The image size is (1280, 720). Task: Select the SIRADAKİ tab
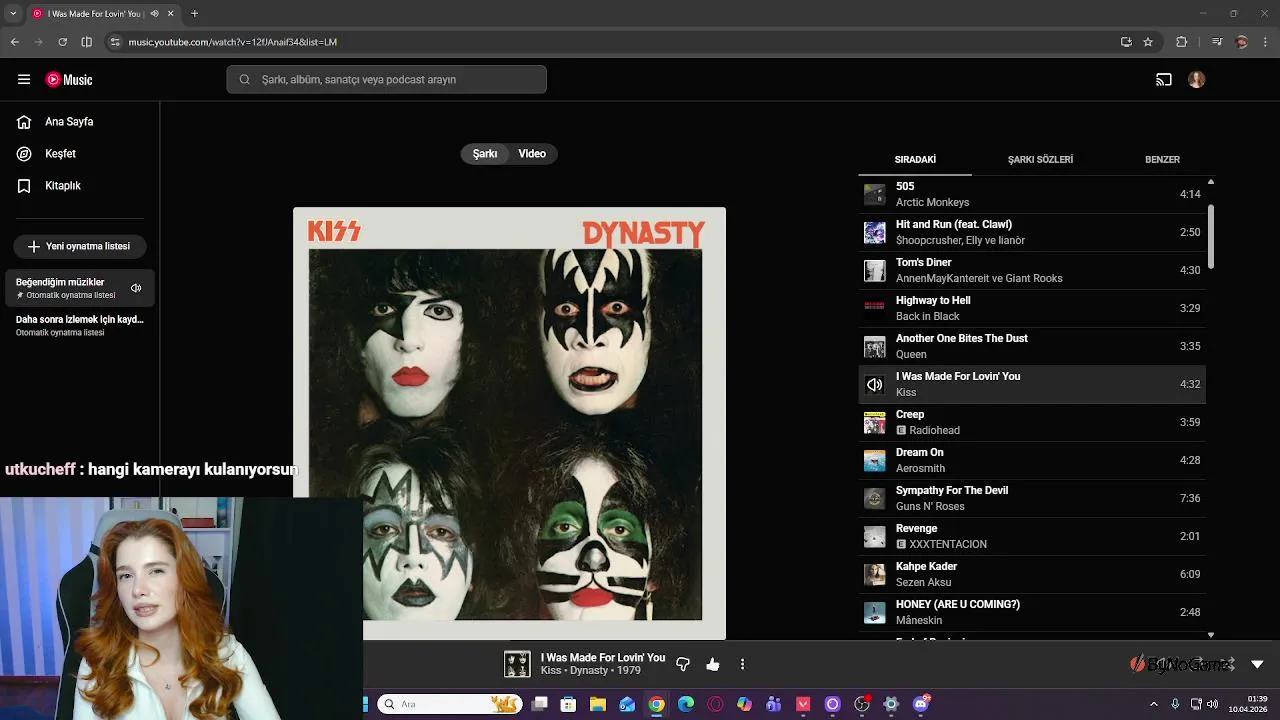(x=915, y=160)
